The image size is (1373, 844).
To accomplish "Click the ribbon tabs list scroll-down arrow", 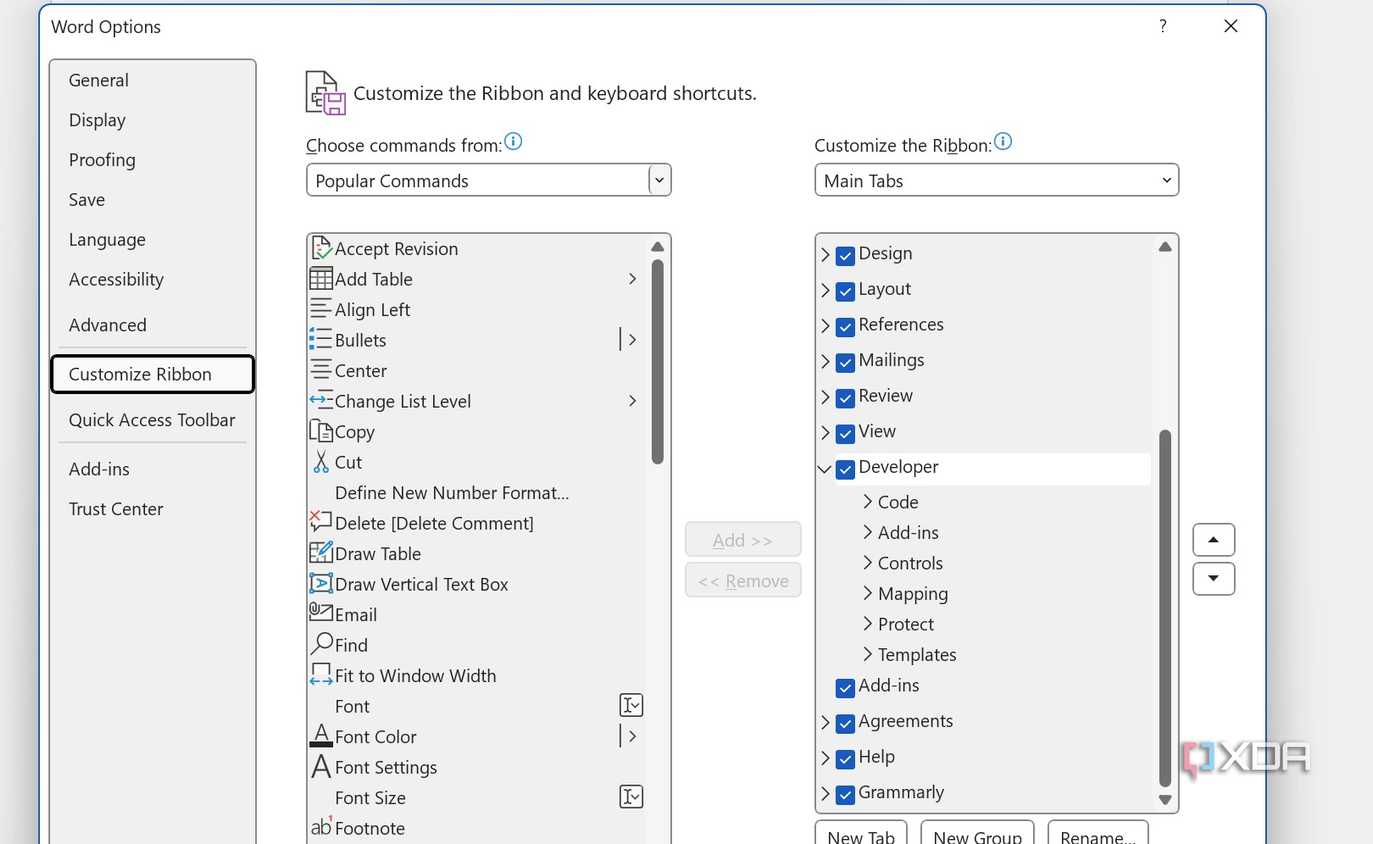I will click(1165, 799).
